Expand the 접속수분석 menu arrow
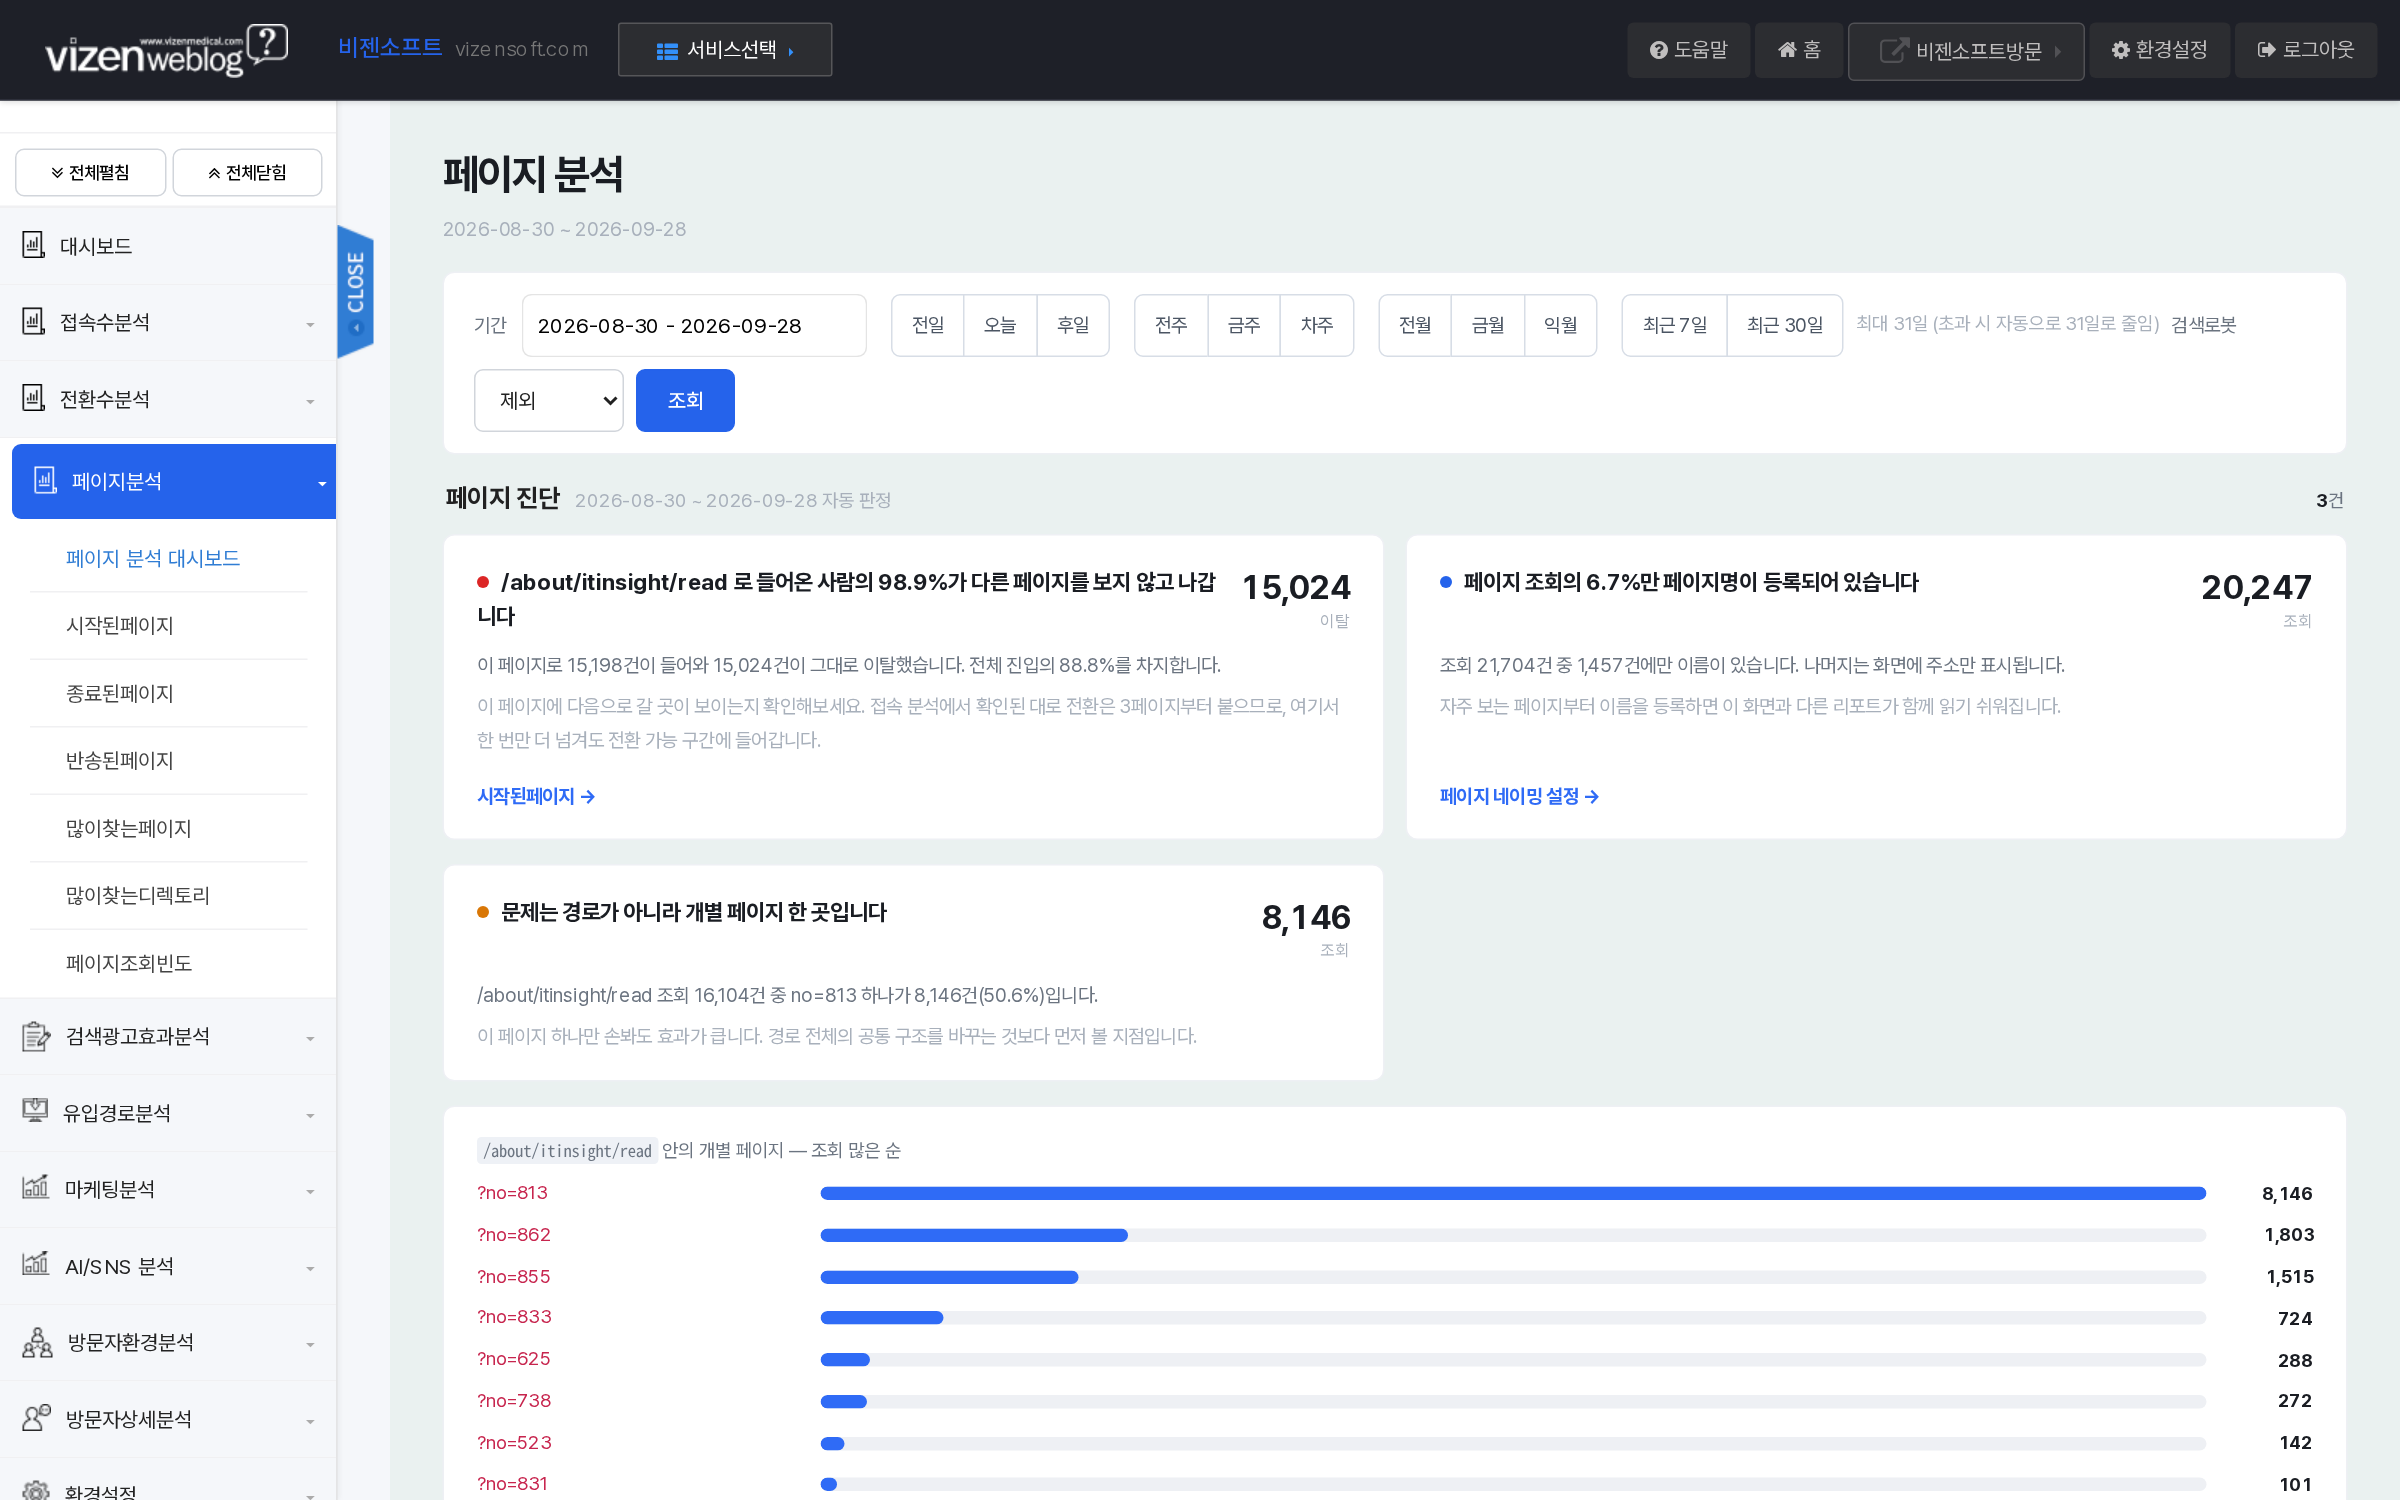This screenshot has width=2400, height=1500. (x=310, y=325)
